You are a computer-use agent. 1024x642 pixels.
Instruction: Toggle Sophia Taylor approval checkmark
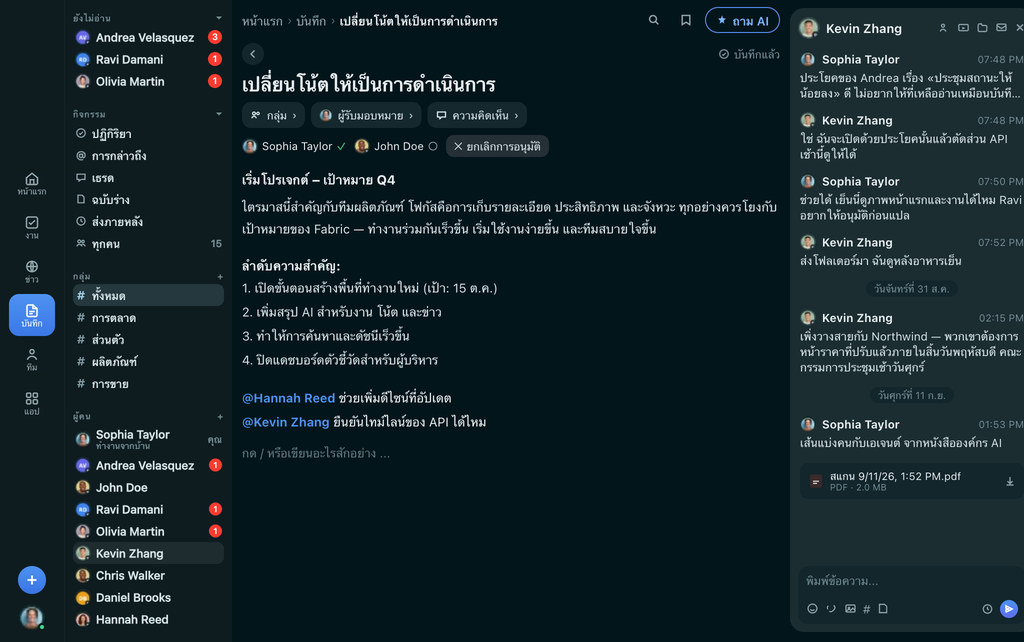tap(341, 146)
